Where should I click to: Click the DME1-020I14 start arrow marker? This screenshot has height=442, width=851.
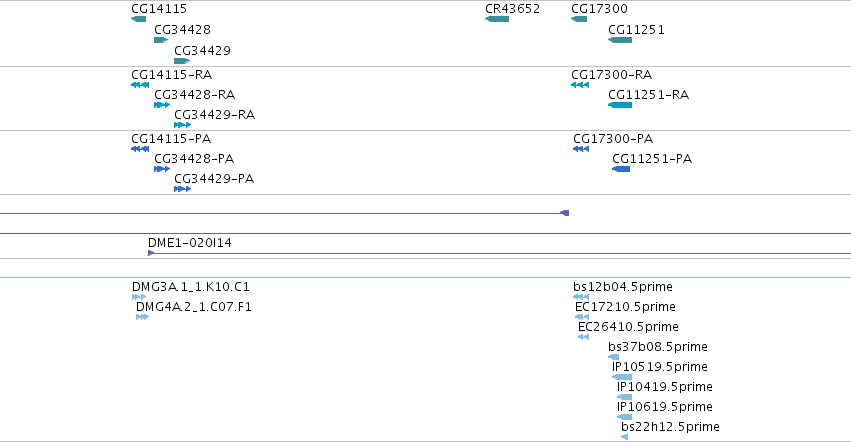click(151, 253)
